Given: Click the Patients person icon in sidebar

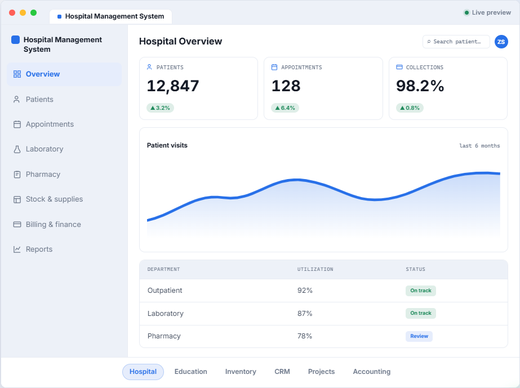Looking at the screenshot, I should pos(16,99).
